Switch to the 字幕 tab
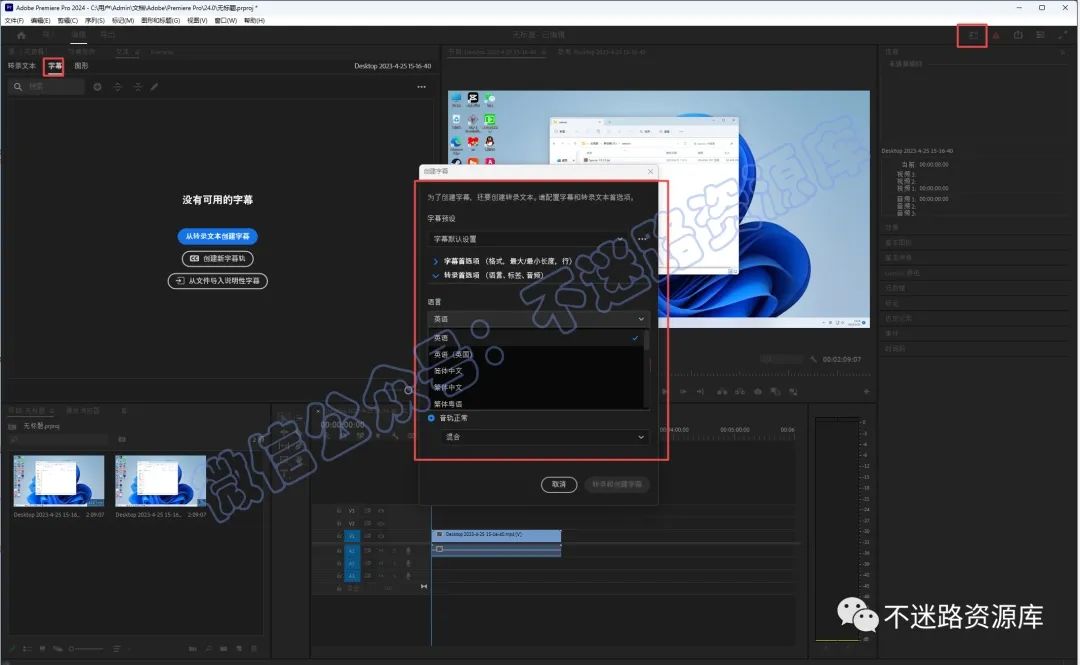The height and width of the screenshot is (665, 1080). tap(54, 66)
